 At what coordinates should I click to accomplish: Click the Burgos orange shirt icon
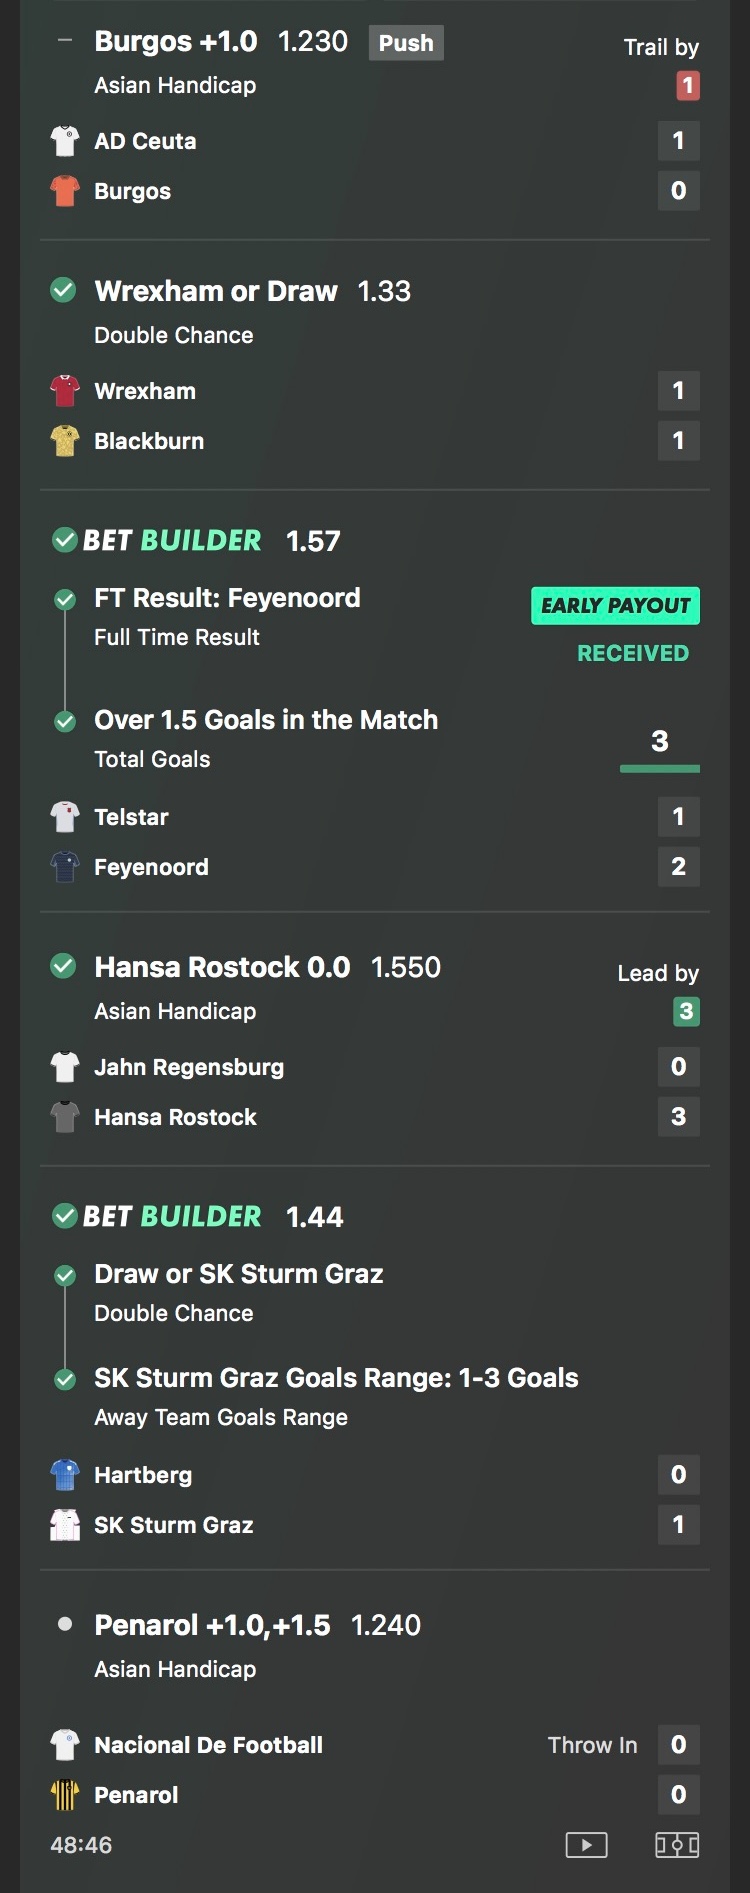click(x=65, y=191)
